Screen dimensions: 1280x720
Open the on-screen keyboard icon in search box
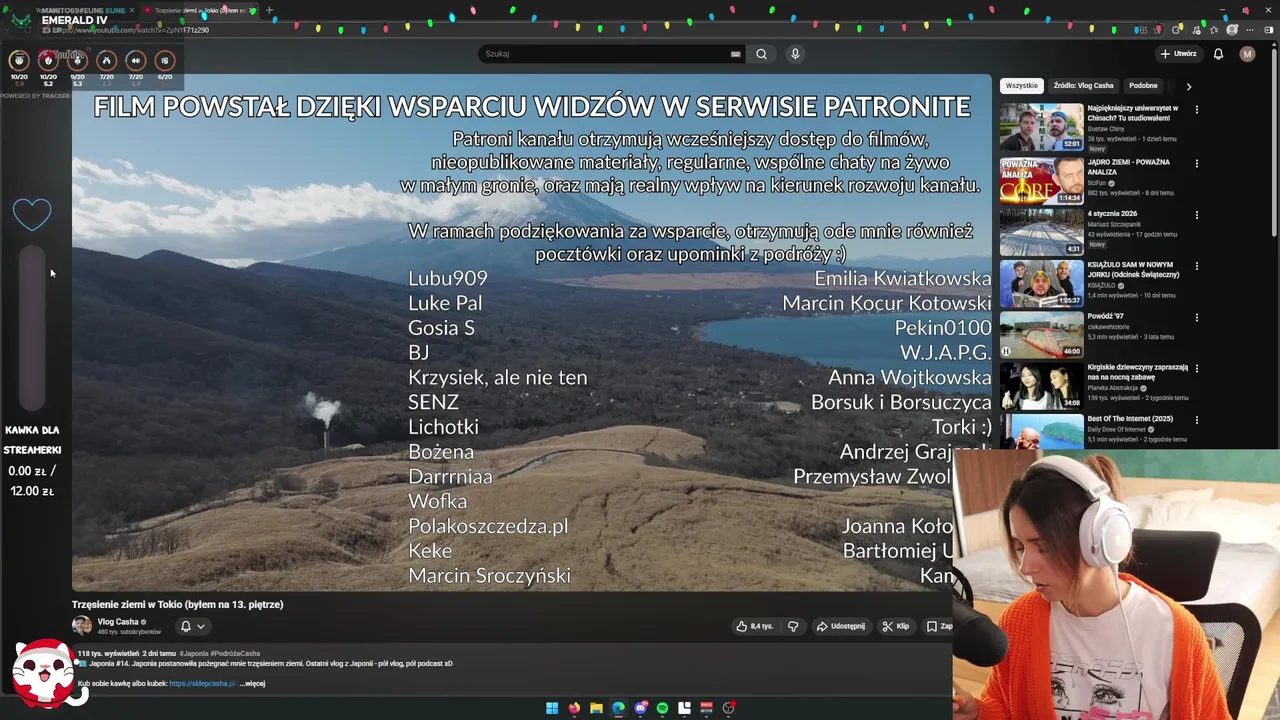736,54
